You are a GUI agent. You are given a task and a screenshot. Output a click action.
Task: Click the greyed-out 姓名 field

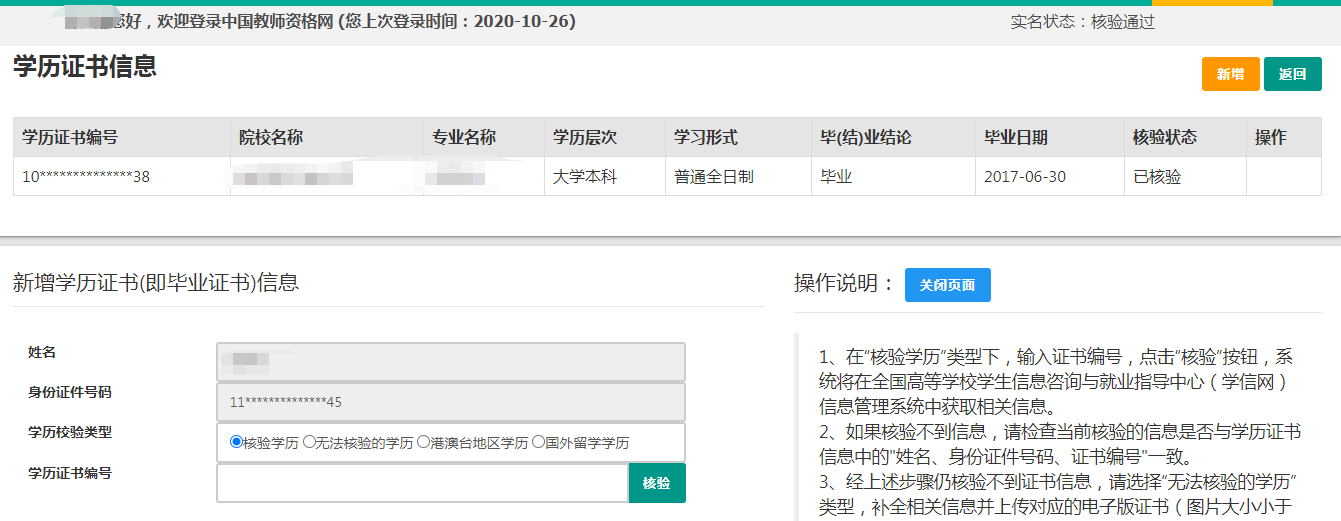click(x=450, y=362)
